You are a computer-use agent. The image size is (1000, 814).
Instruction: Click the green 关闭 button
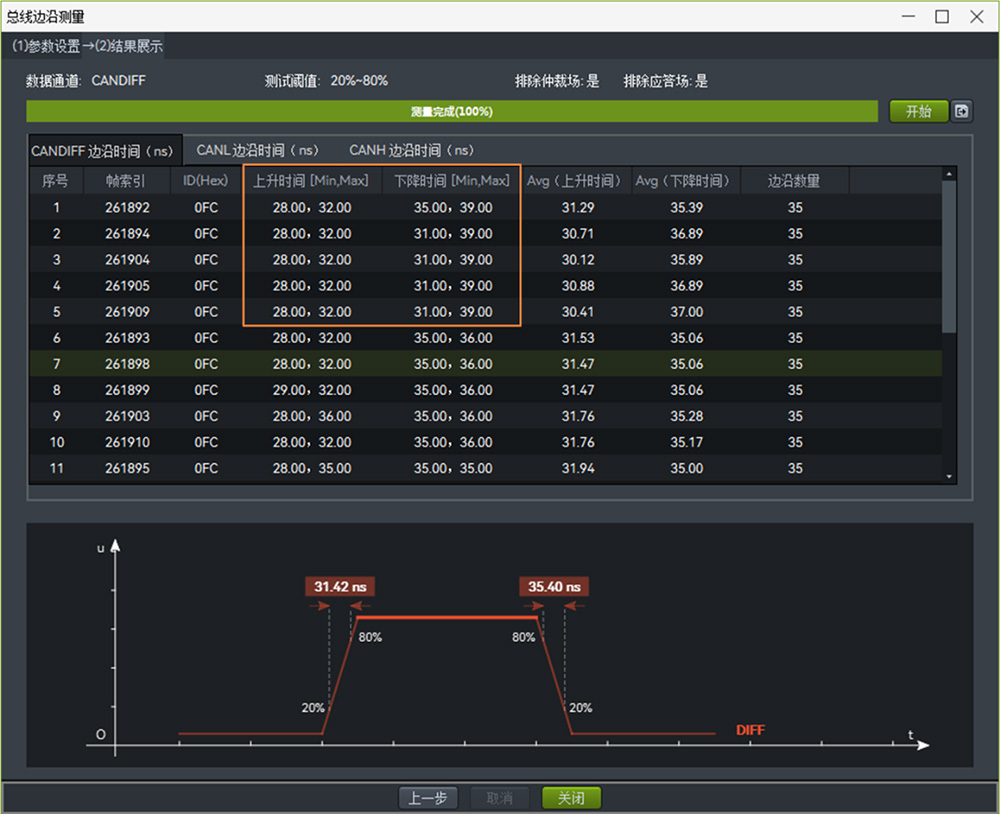point(571,798)
